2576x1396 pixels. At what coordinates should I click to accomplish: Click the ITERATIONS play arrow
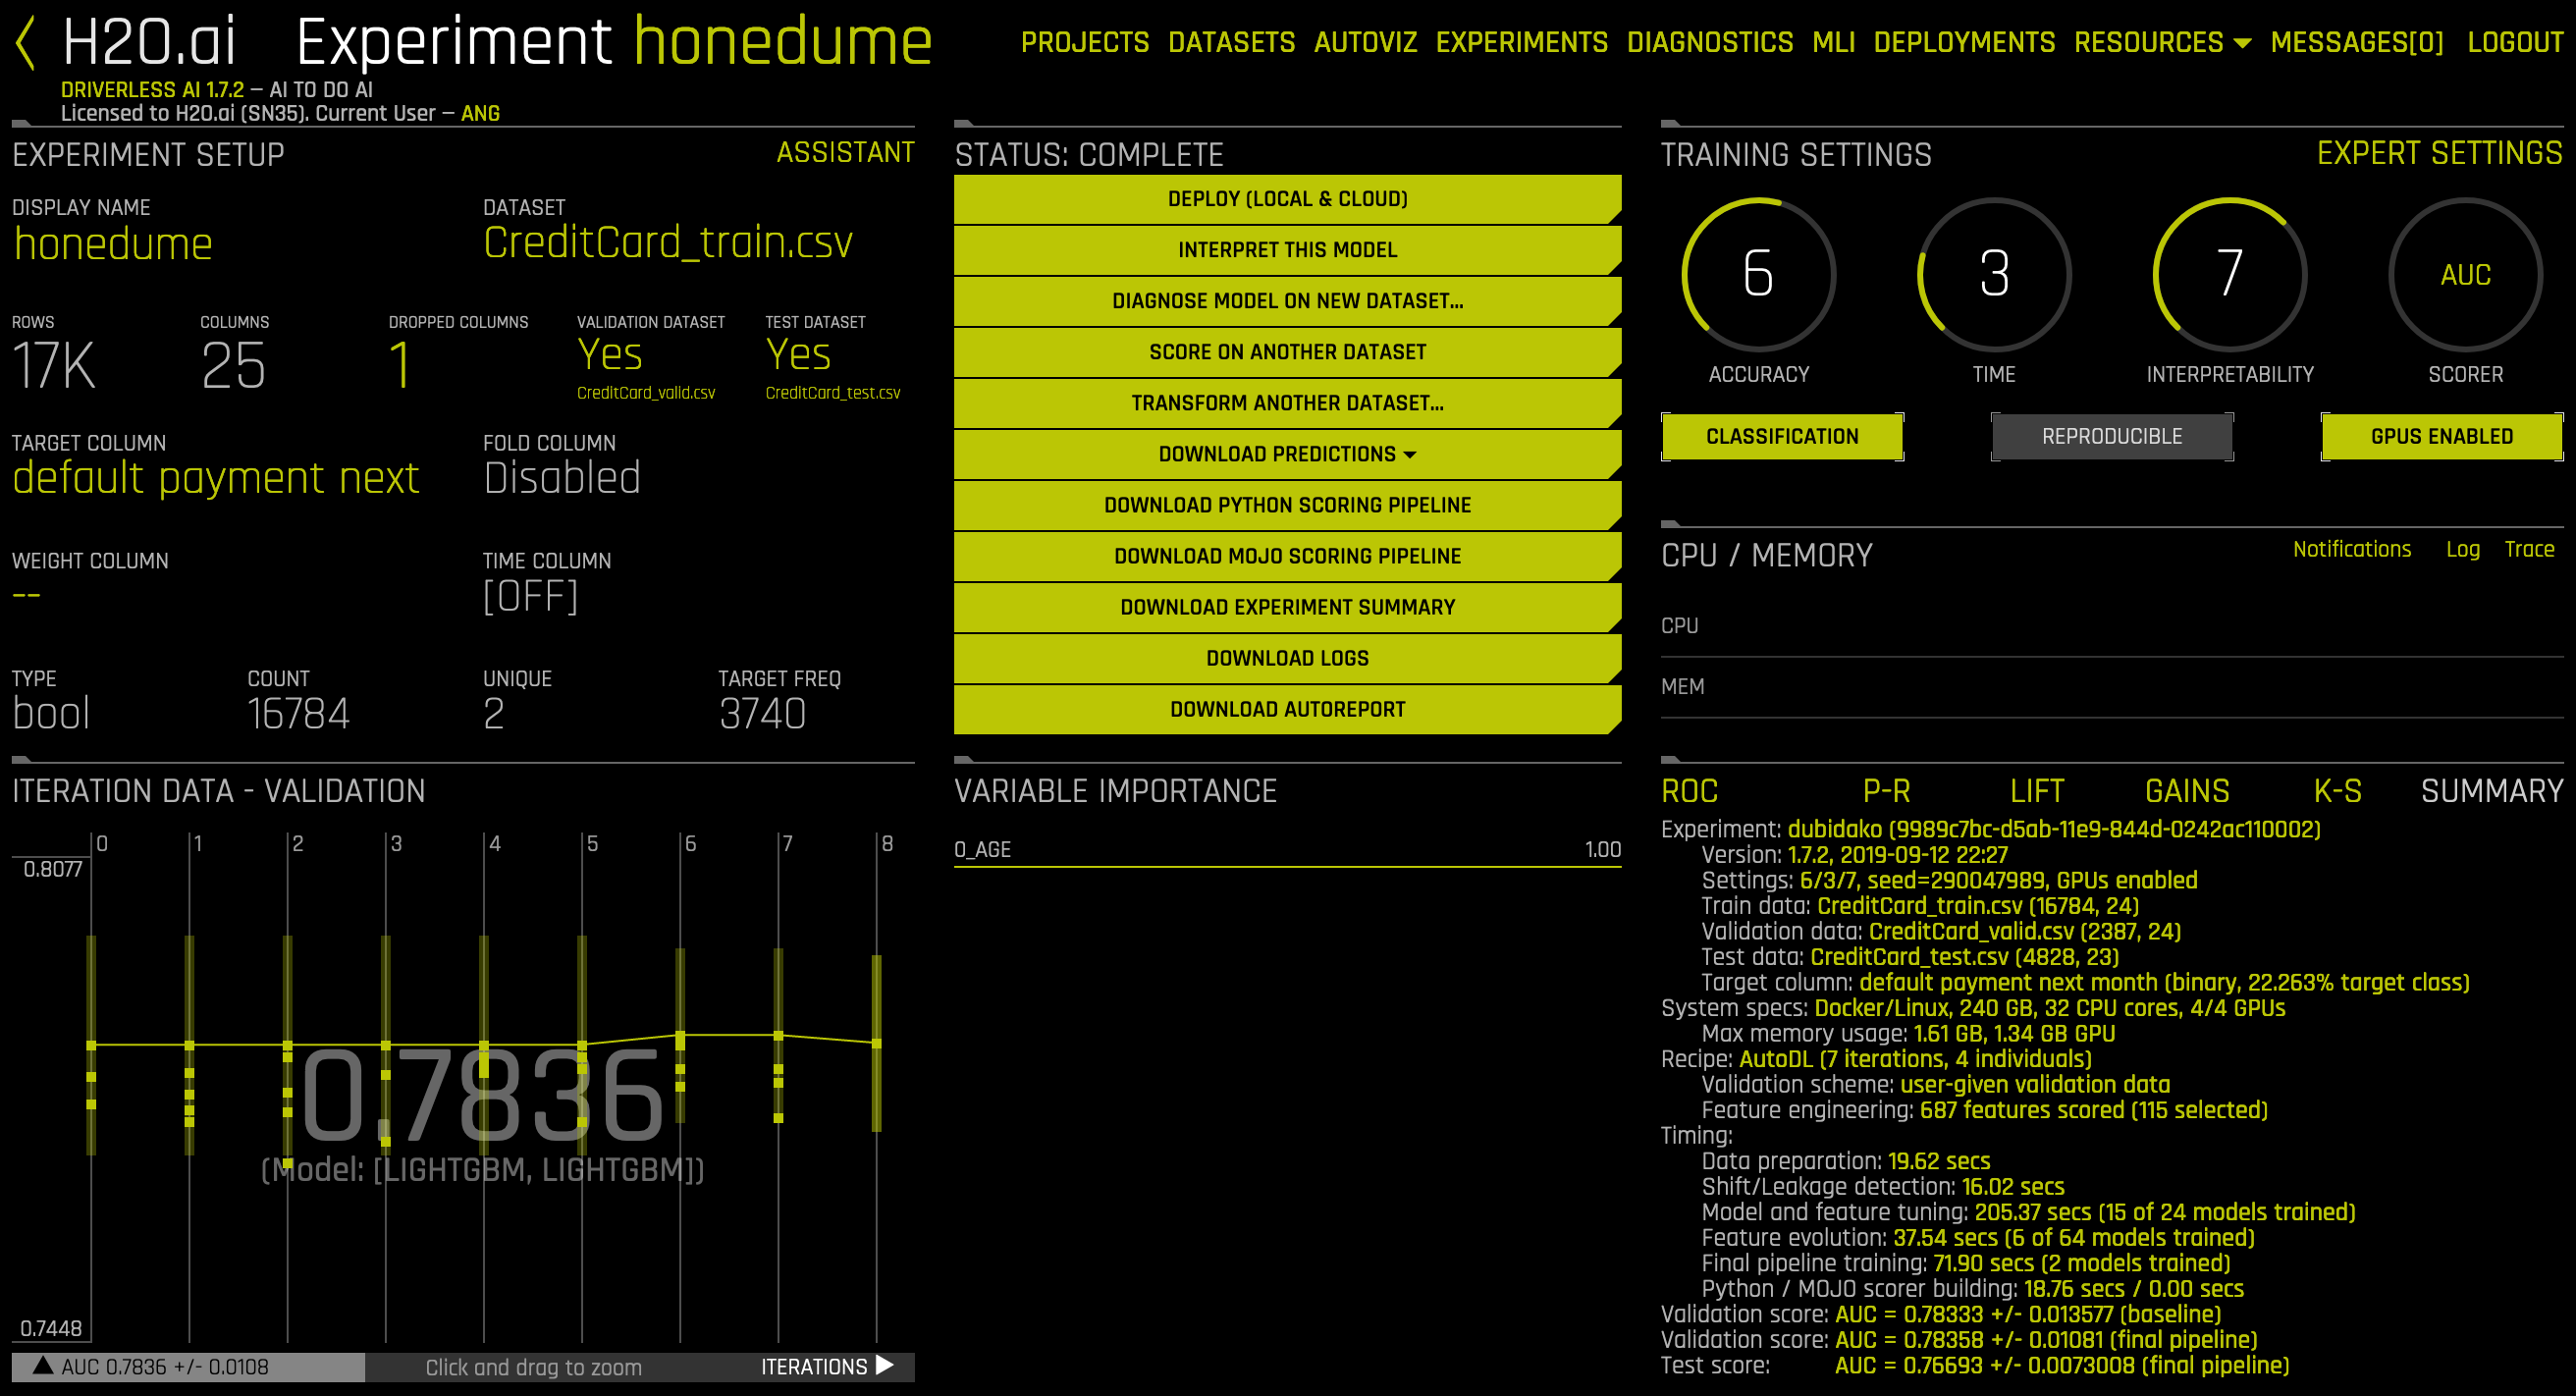[884, 1365]
